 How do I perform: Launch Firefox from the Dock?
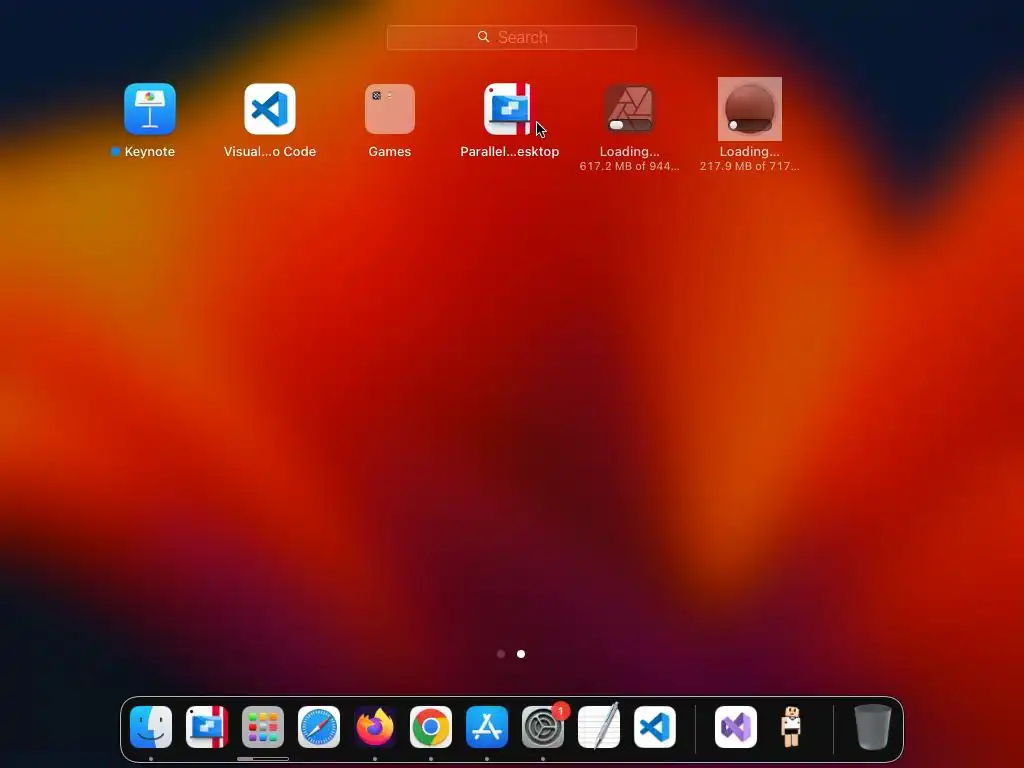[x=375, y=727]
